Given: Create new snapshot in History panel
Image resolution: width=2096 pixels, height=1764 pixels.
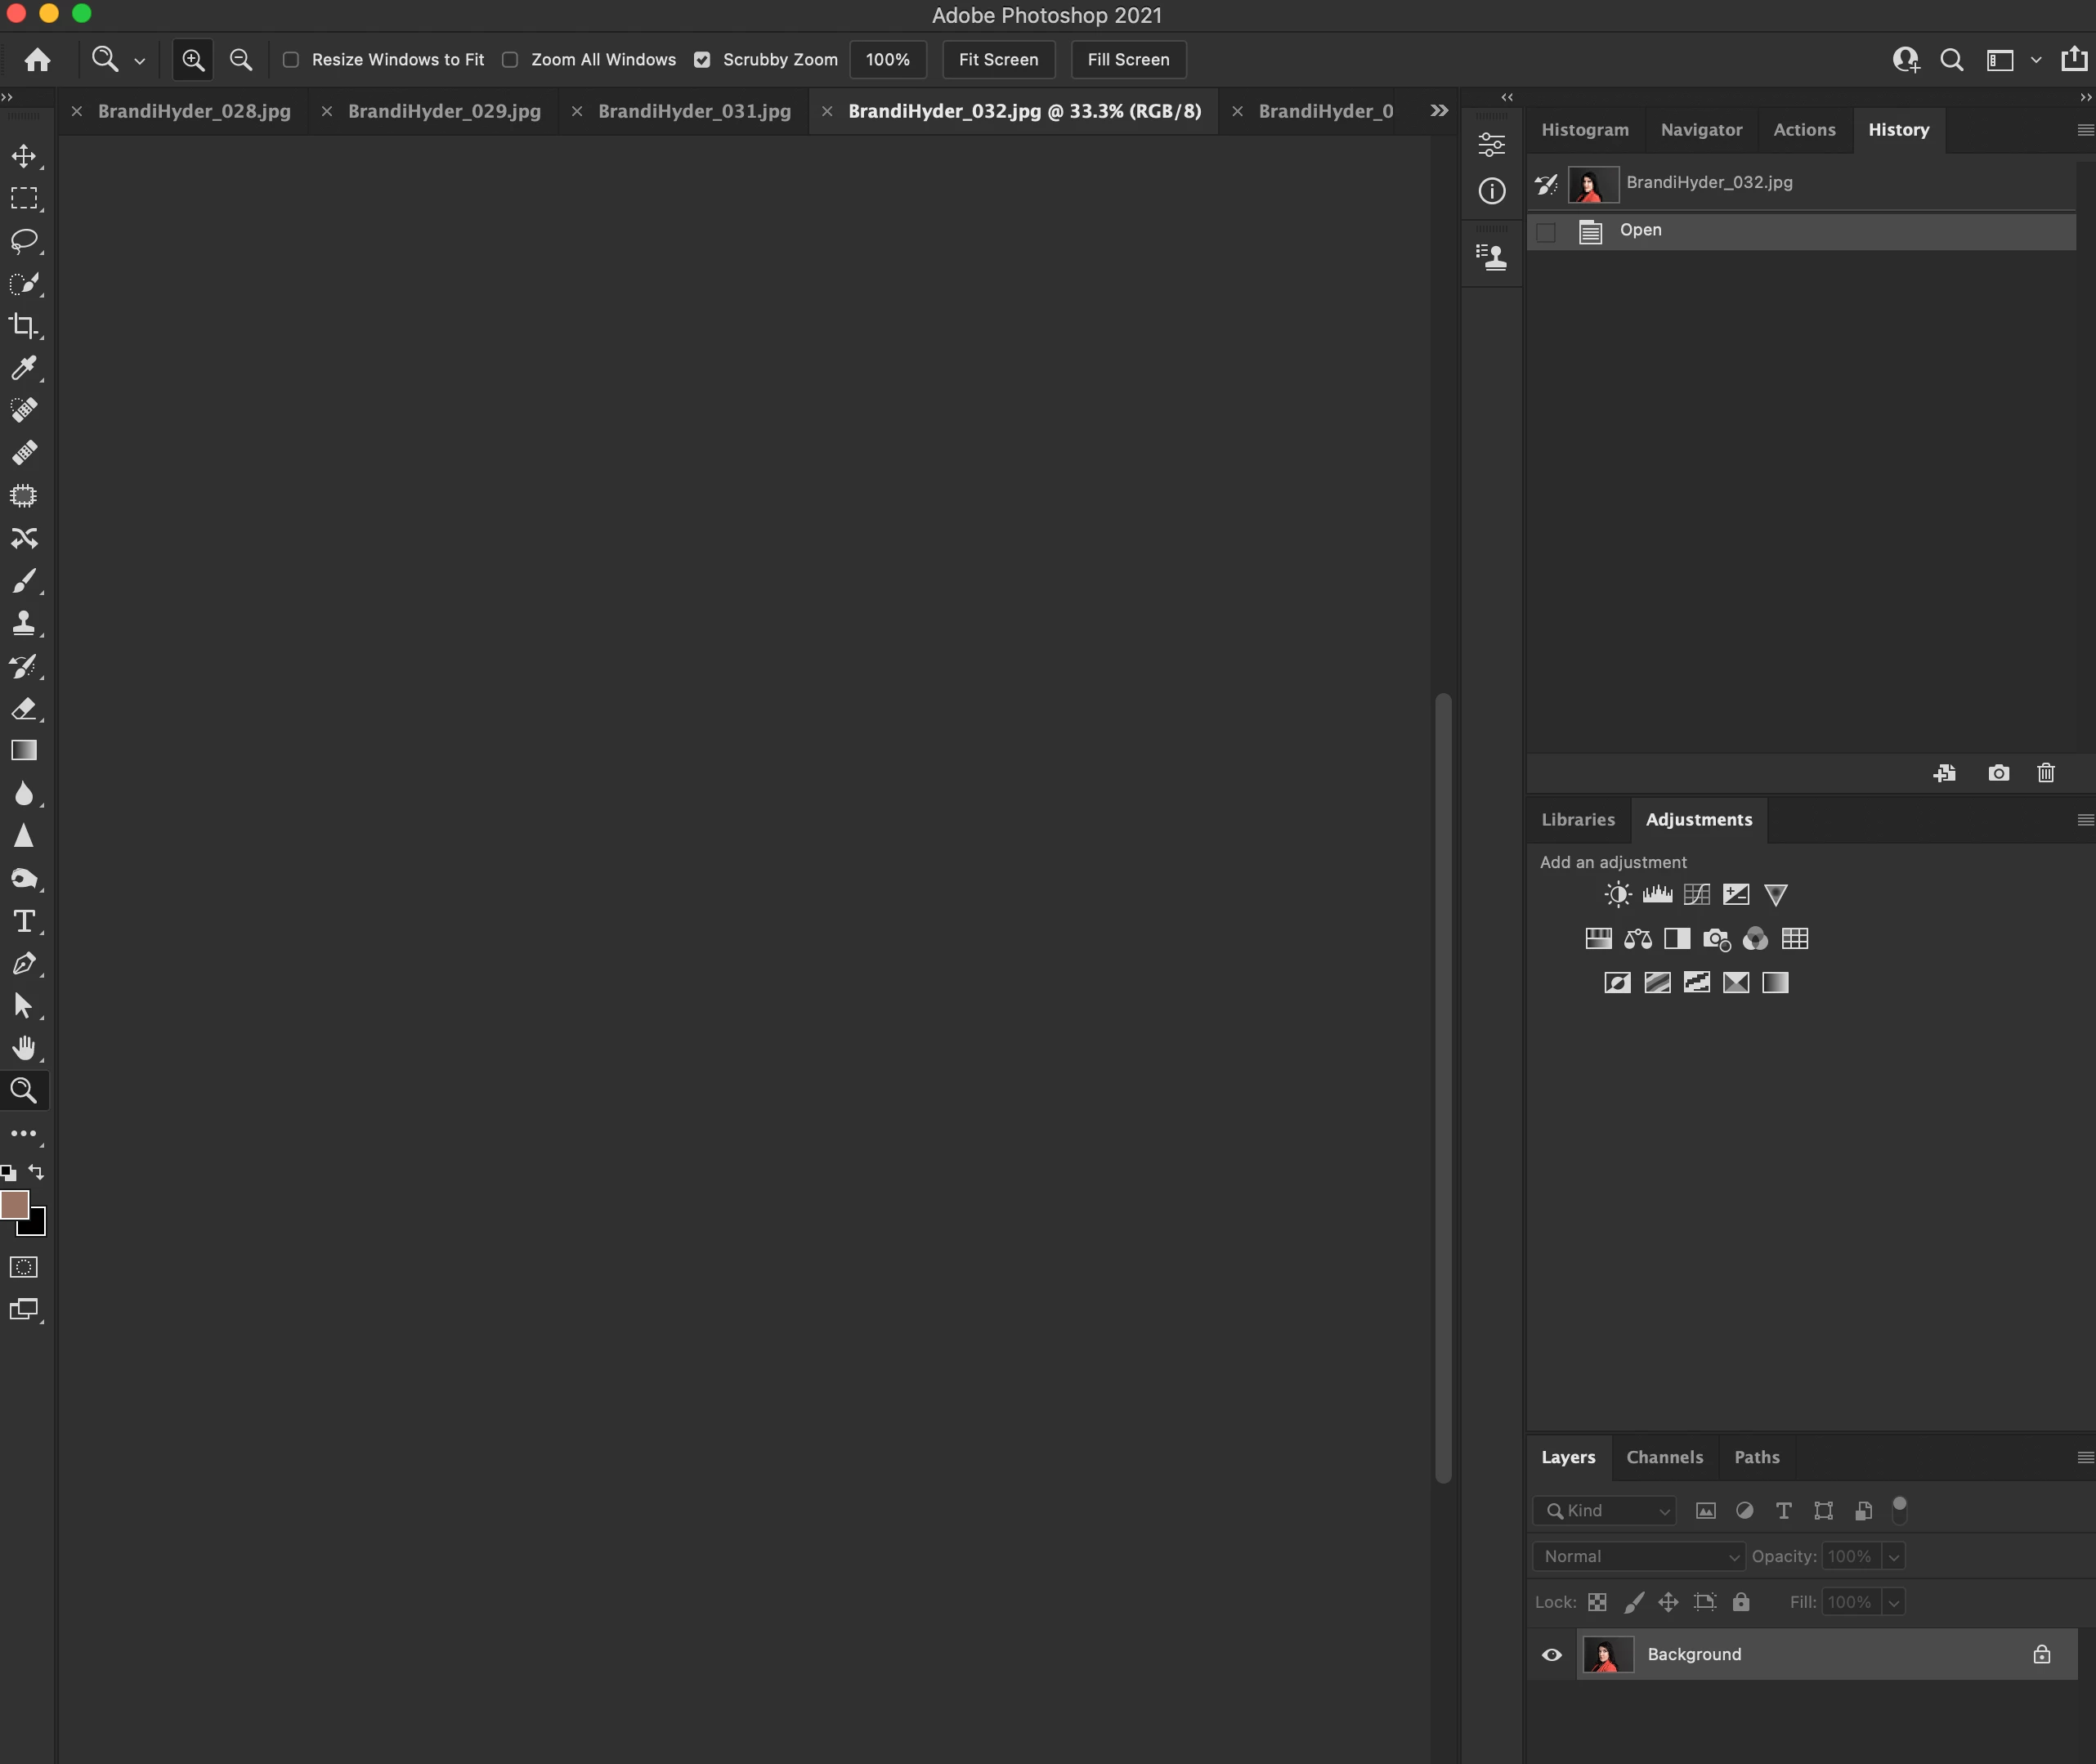Looking at the screenshot, I should 1998,773.
